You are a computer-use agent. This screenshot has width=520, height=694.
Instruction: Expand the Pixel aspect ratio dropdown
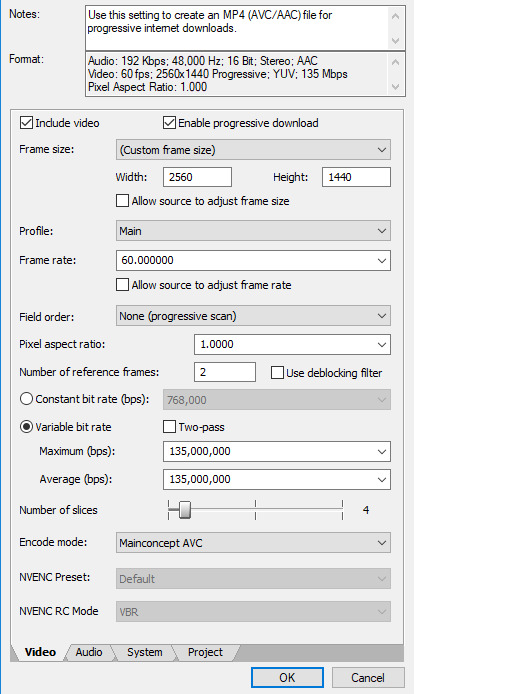[381, 344]
